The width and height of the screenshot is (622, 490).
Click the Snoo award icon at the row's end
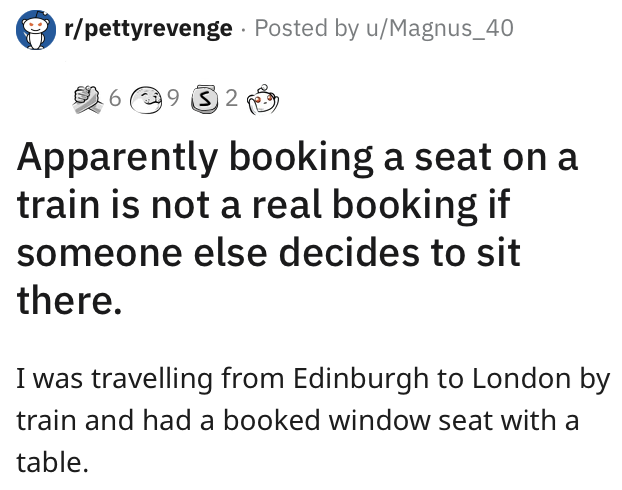264,98
